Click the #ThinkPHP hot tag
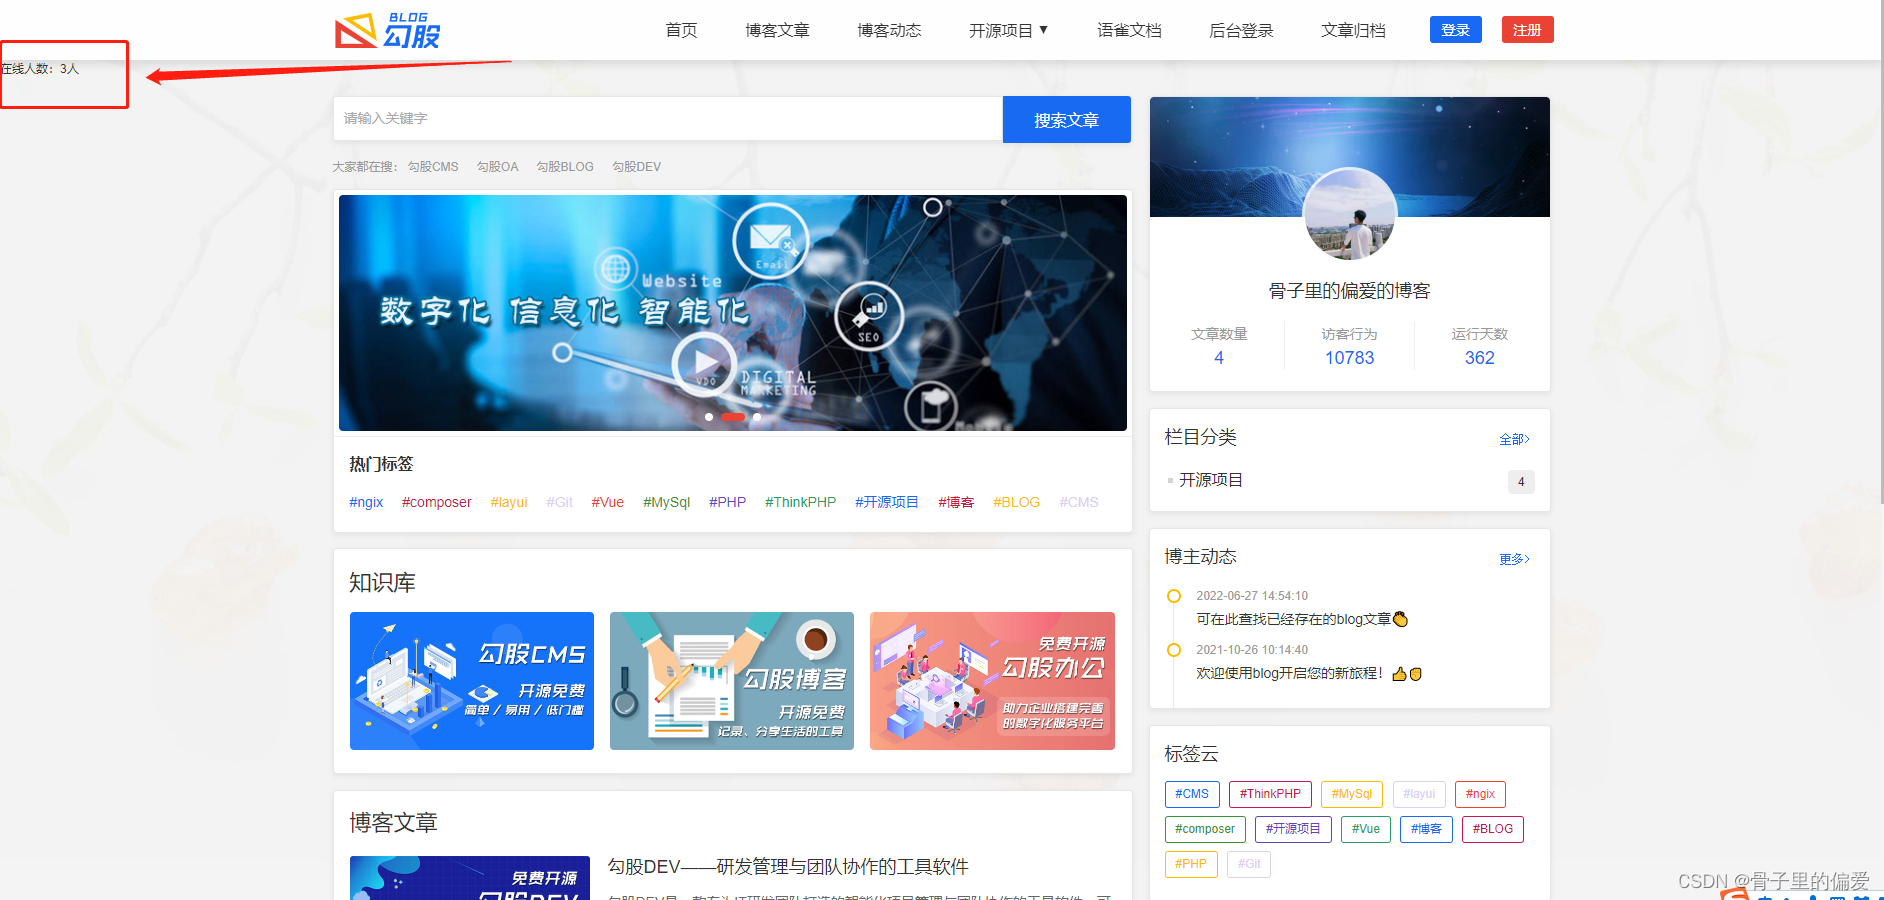The height and width of the screenshot is (900, 1884). (x=800, y=502)
